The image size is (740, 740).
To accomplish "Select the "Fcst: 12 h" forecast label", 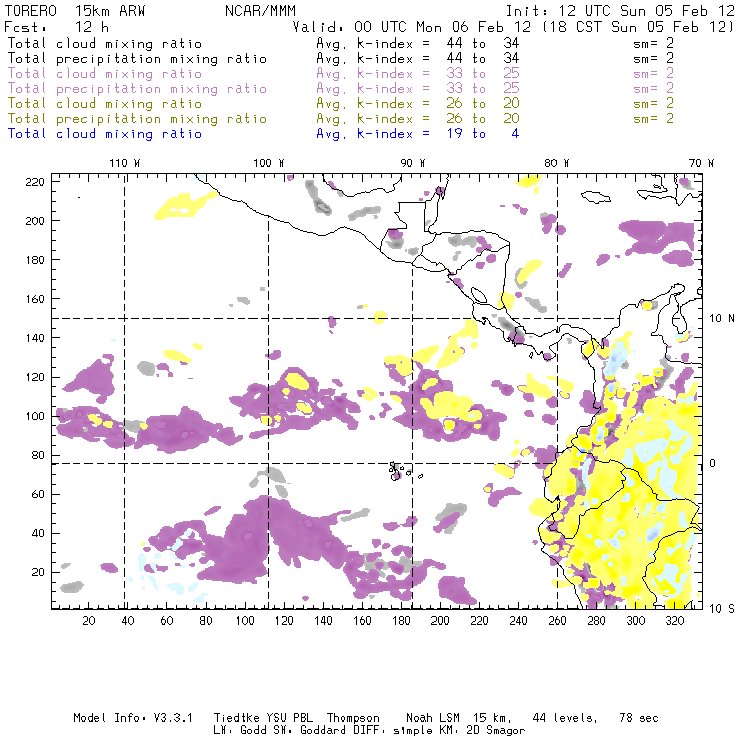I will coord(56,27).
